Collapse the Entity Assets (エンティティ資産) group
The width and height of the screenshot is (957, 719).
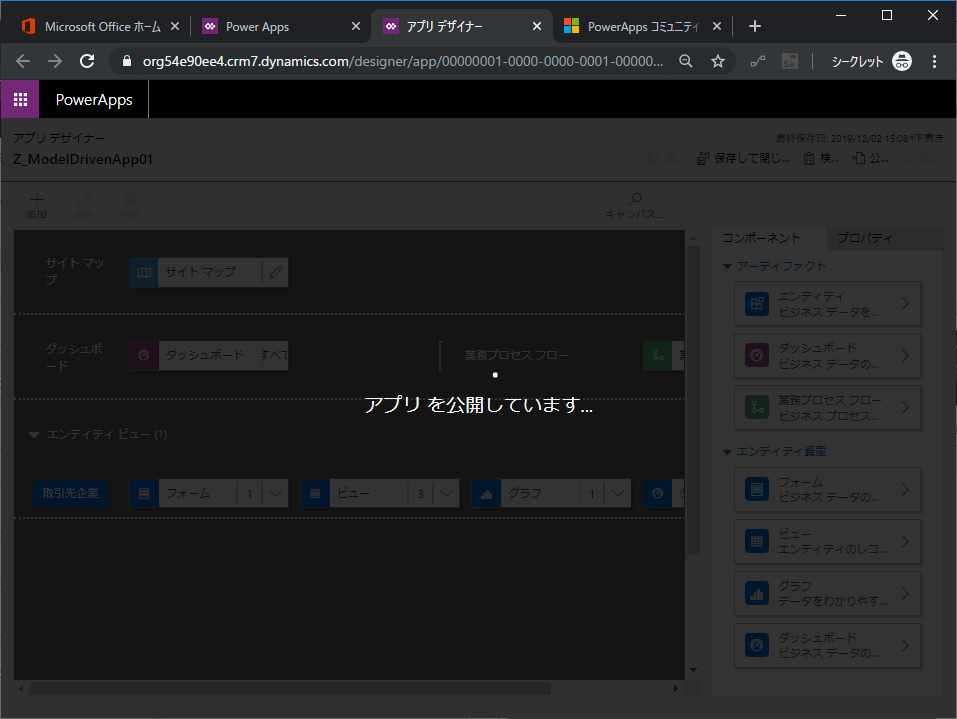pos(727,452)
